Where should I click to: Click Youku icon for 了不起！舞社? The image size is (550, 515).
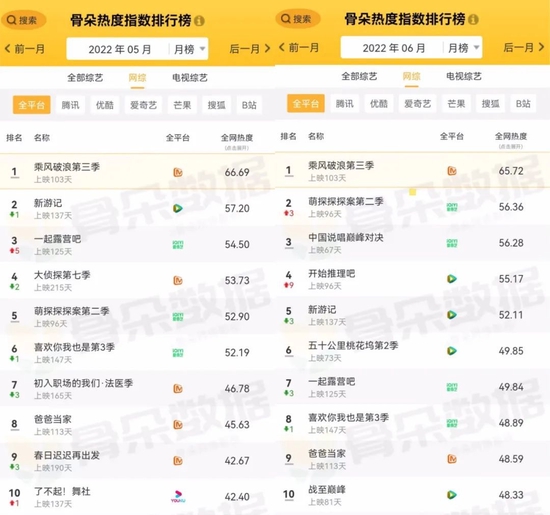pos(178,497)
